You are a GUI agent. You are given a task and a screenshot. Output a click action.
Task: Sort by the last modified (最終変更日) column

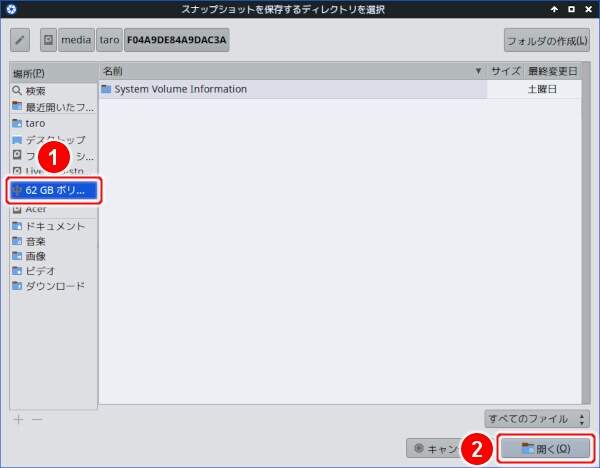553,72
